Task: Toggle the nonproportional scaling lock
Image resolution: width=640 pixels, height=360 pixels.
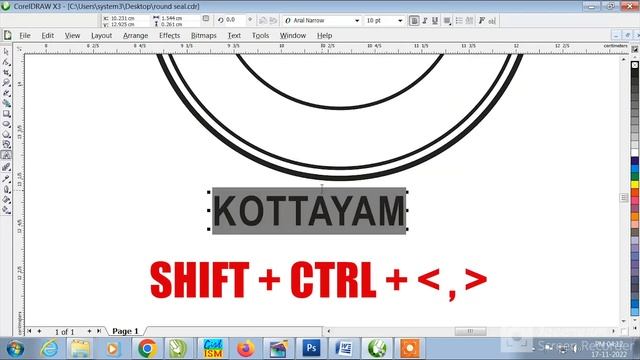Action: click(206, 19)
